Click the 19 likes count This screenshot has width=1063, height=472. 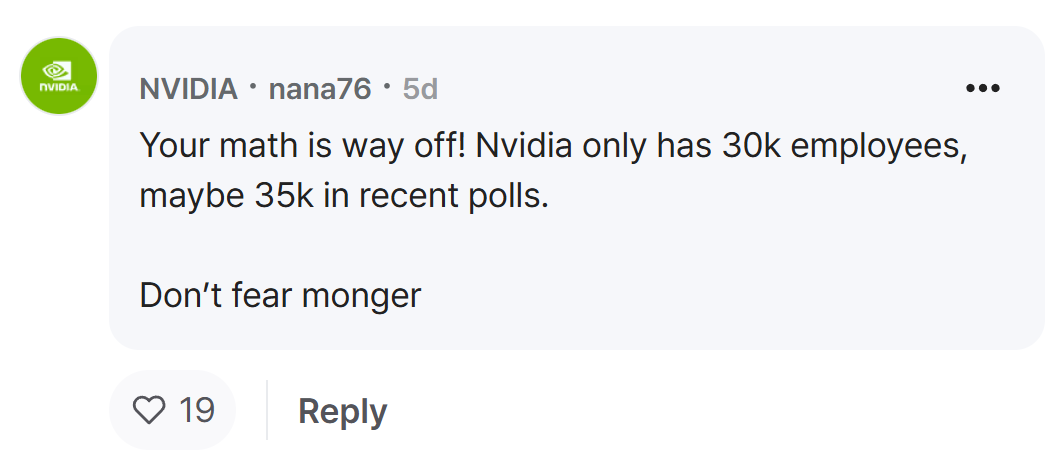click(x=196, y=410)
